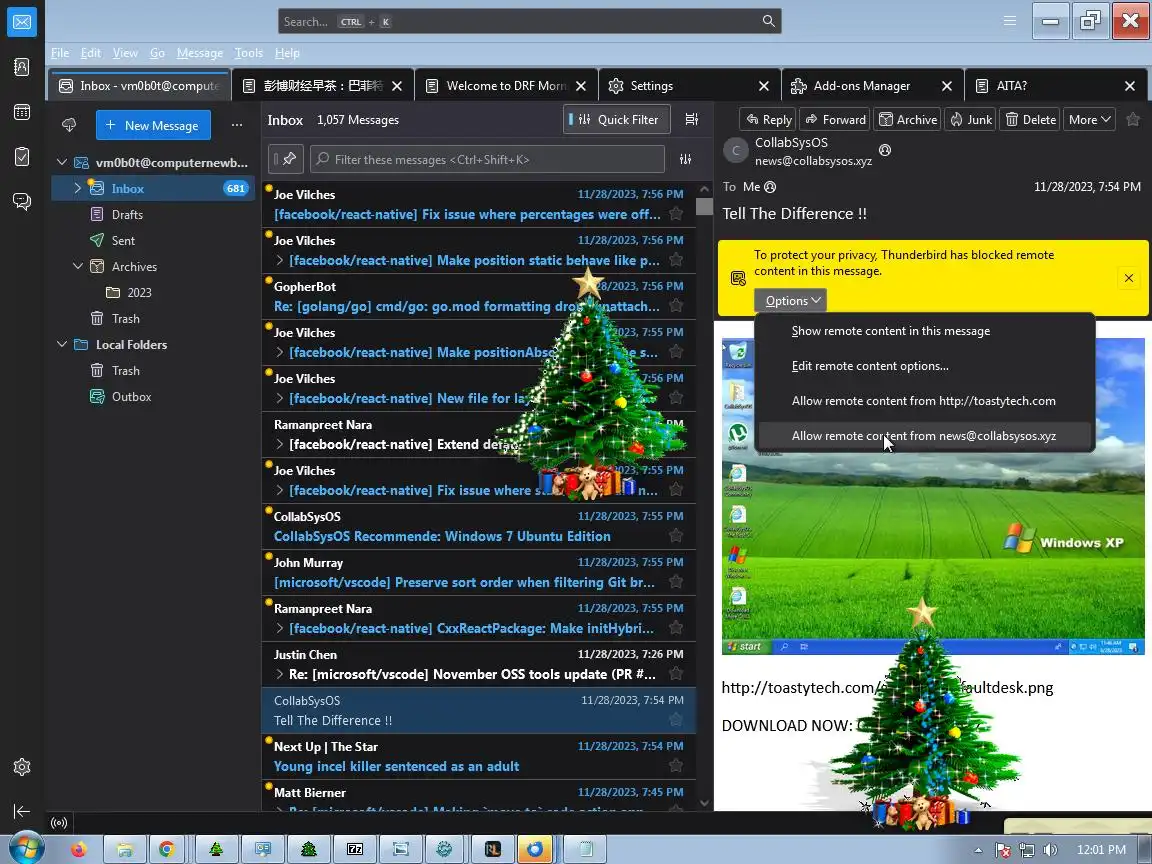Open the Tools menu
Viewport: 1152px width, 864px height.
tap(248, 53)
